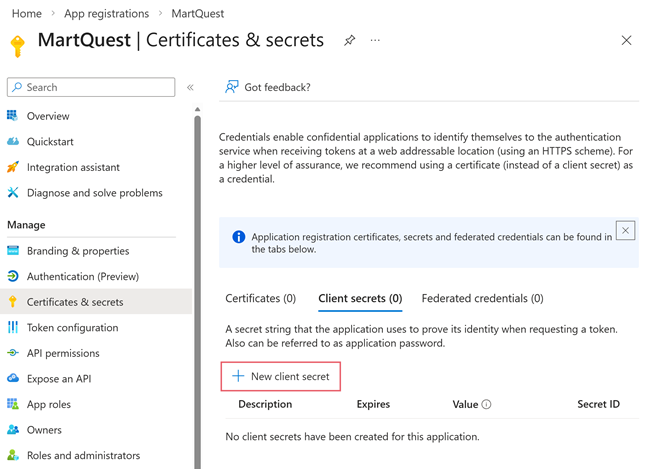The width and height of the screenshot is (650, 469).
Task: Navigate to Home breadcrumb
Action: (x=27, y=14)
